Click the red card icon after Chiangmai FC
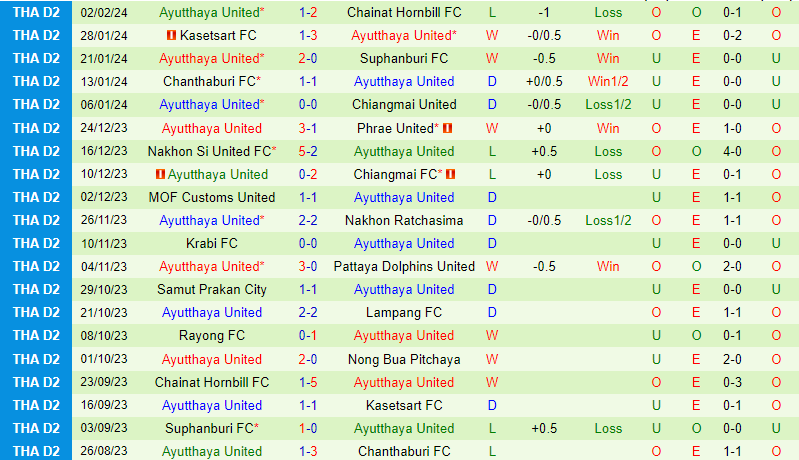Screen dimensions: 799x460 (x=451, y=174)
